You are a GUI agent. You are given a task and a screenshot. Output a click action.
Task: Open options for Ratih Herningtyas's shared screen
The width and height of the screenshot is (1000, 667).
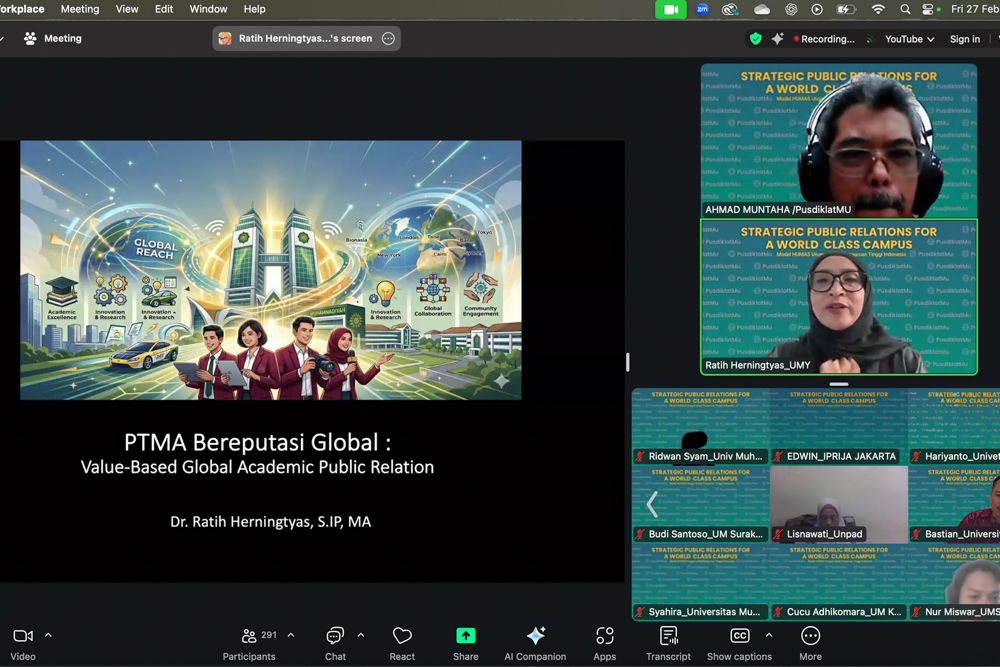click(x=388, y=39)
